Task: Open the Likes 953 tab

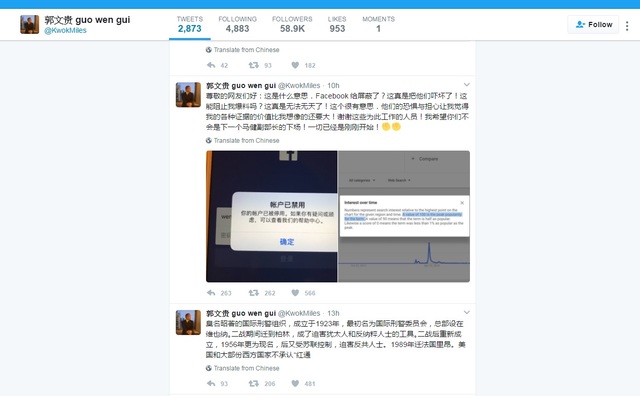Action: click(x=337, y=24)
